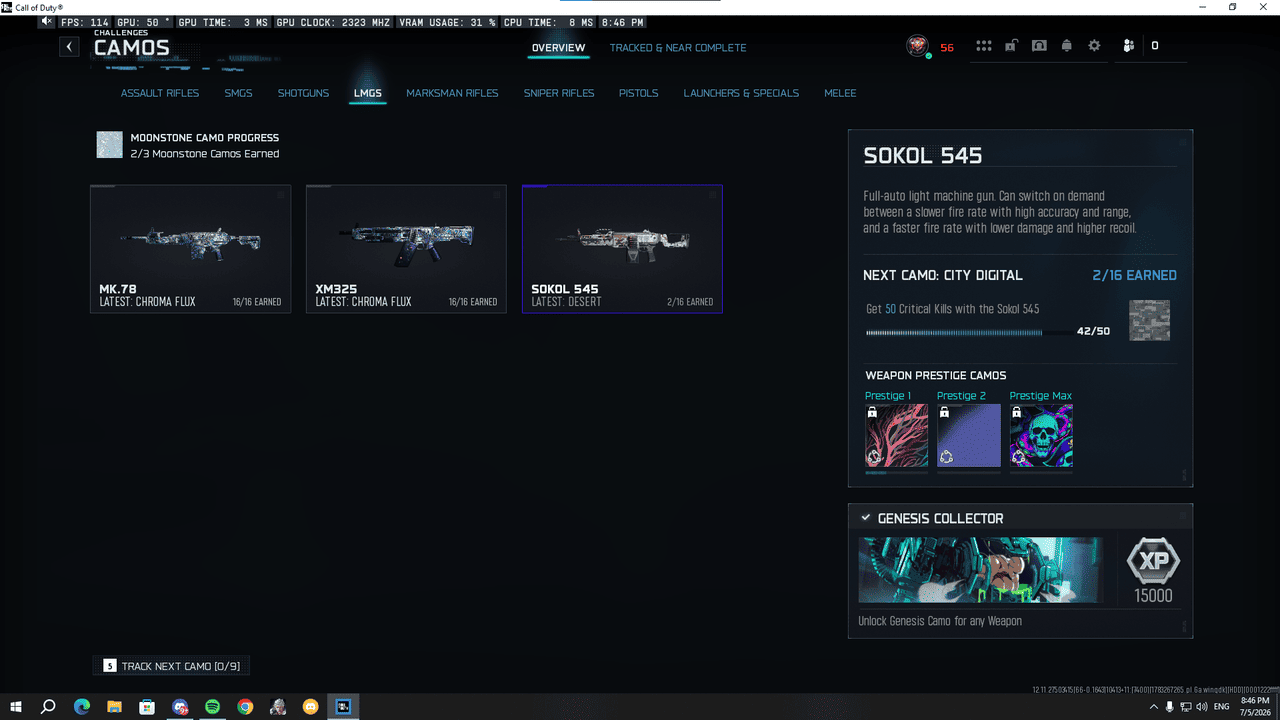Open the orange Discord Canary taskbar icon
Screen dimensions: 1280x720
[310, 707]
